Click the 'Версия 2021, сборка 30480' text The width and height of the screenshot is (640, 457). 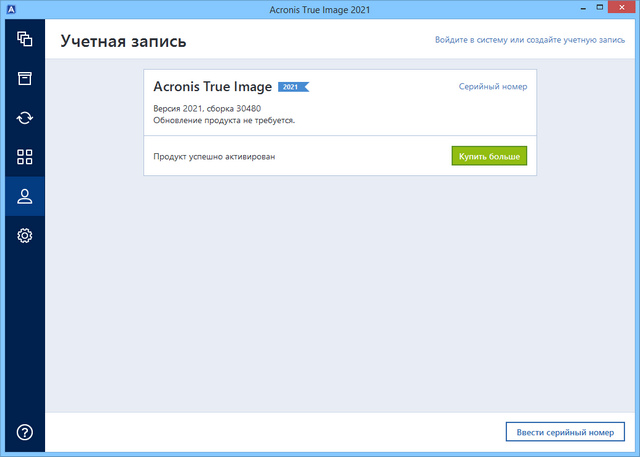[207, 109]
